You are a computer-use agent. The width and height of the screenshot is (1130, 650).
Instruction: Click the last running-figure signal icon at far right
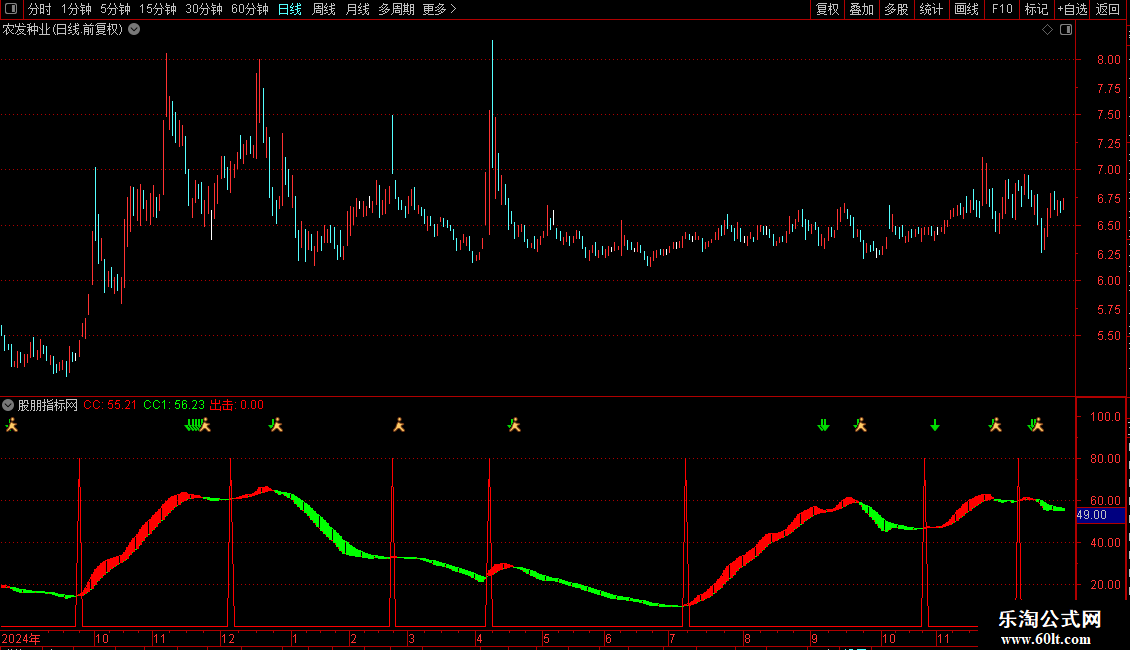[x=1037, y=425]
